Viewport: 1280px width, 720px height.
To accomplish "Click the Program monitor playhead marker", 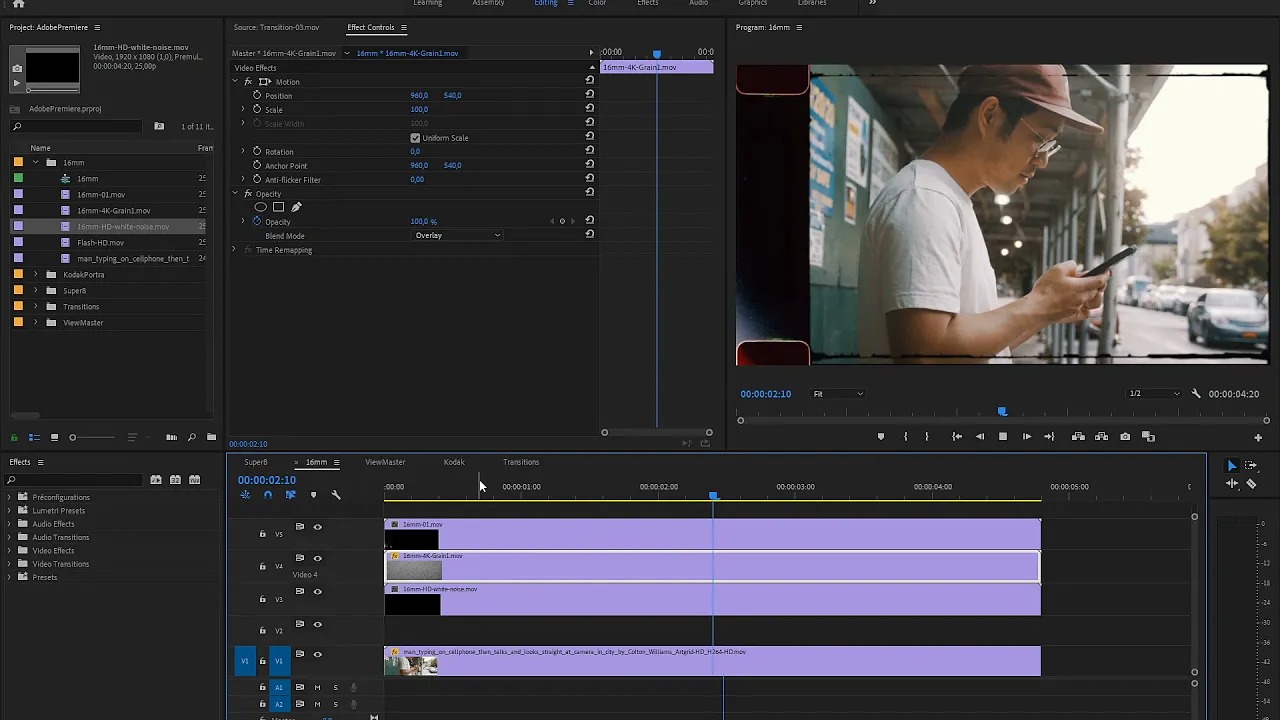I will pyautogui.click(x=1002, y=411).
